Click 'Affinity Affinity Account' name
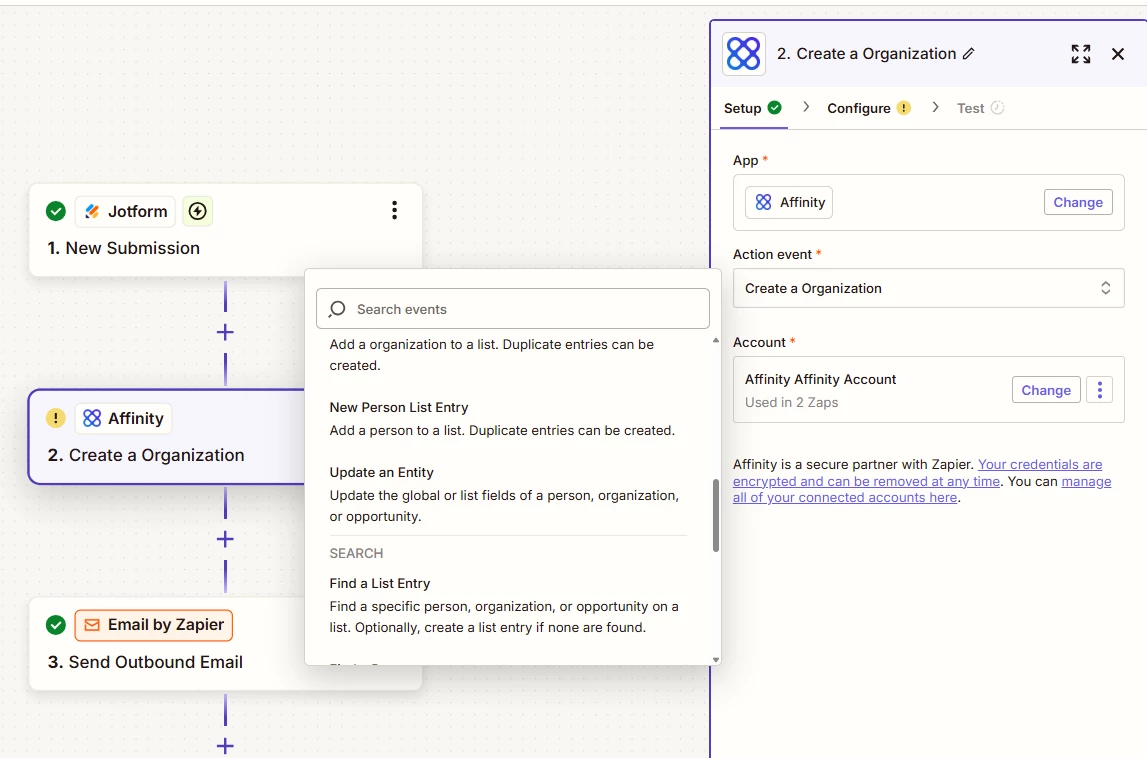Image resolution: width=1147 pixels, height=758 pixels. tap(820, 379)
